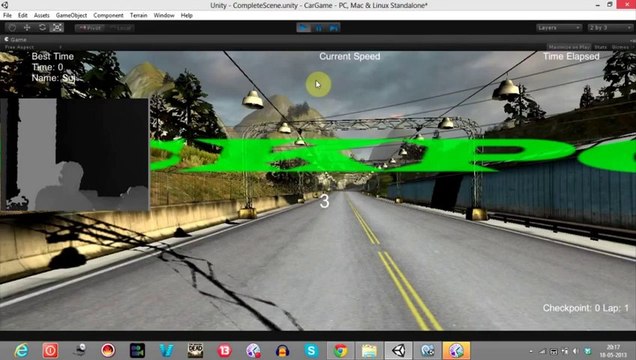Image resolution: width=636 pixels, height=360 pixels.
Task: Open the taskbar clock and date
Action: point(613,351)
